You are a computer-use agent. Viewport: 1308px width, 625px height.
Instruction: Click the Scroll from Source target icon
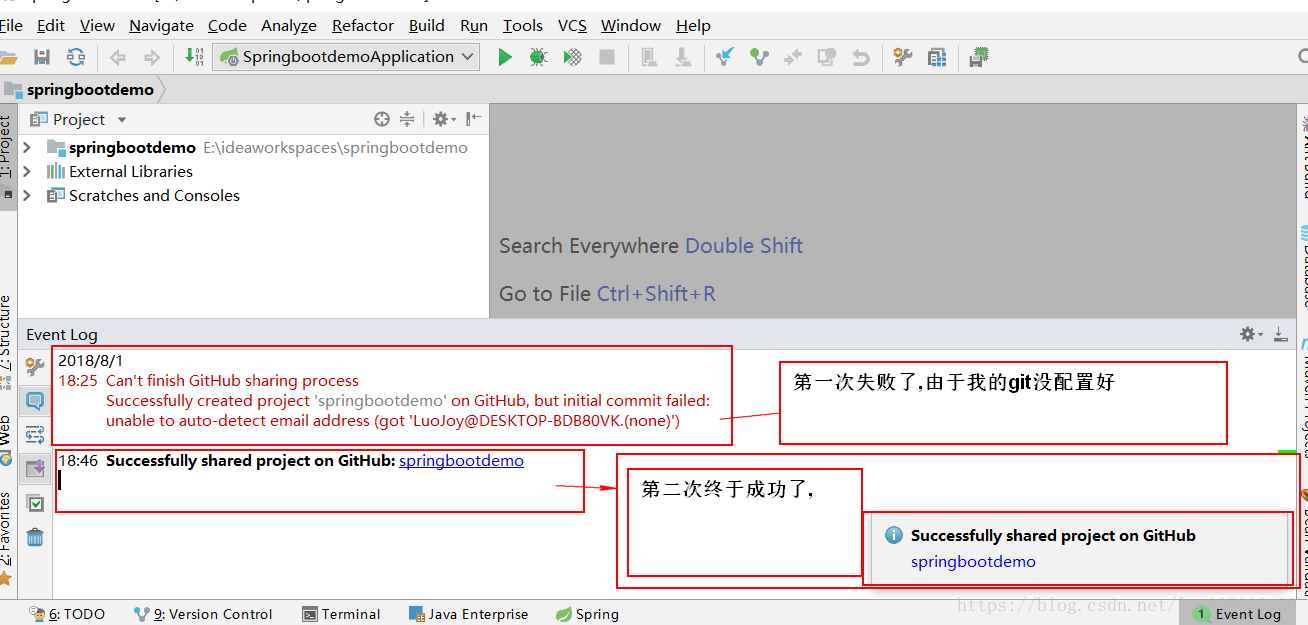point(382,119)
